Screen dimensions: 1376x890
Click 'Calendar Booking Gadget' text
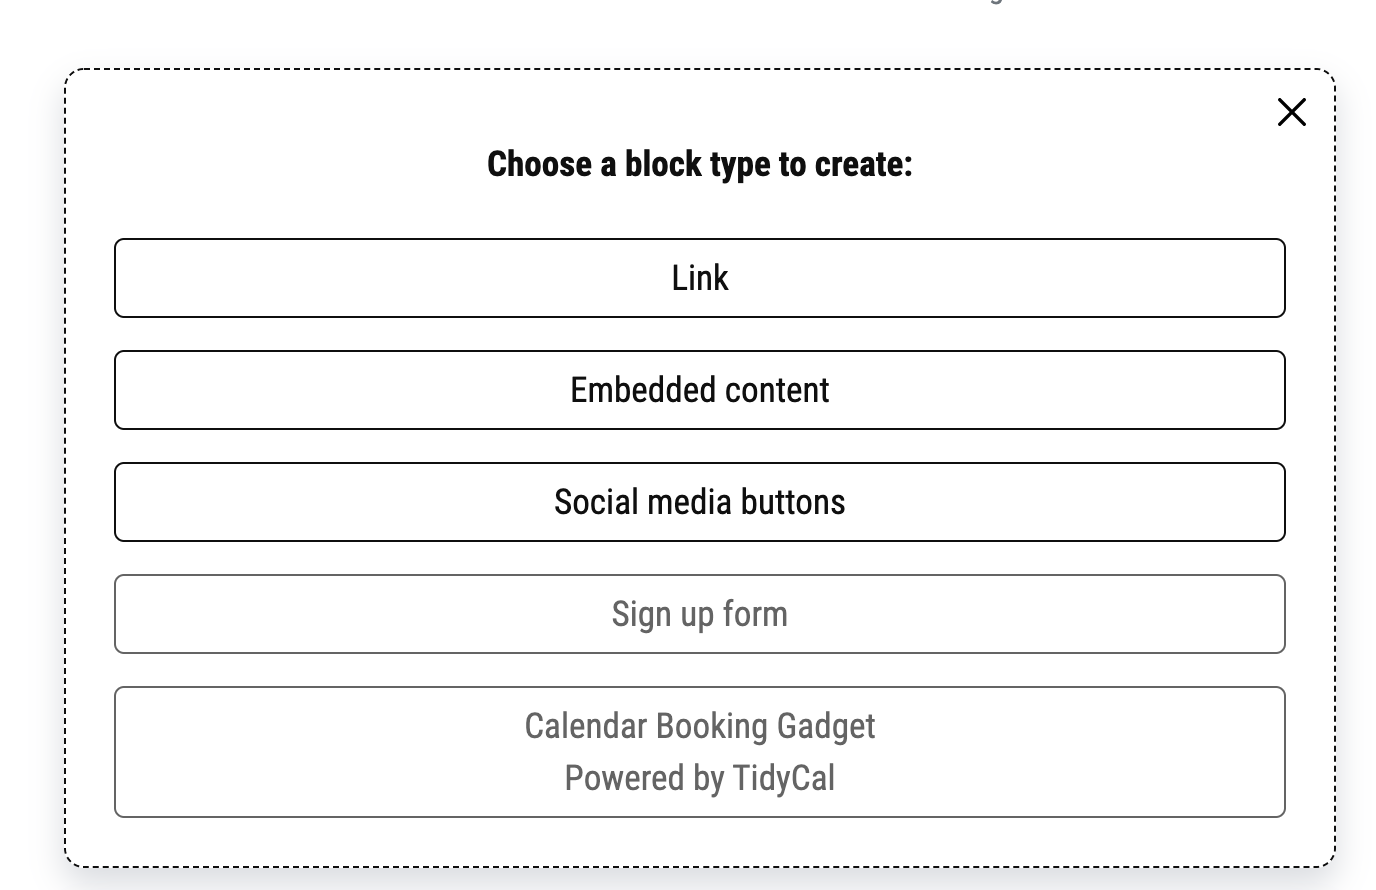(x=700, y=727)
